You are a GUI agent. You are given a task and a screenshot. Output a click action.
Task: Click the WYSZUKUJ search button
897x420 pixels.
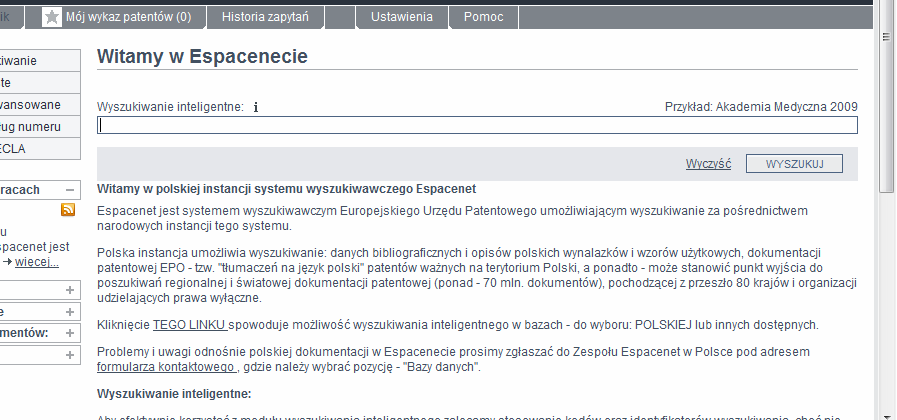[794, 164]
